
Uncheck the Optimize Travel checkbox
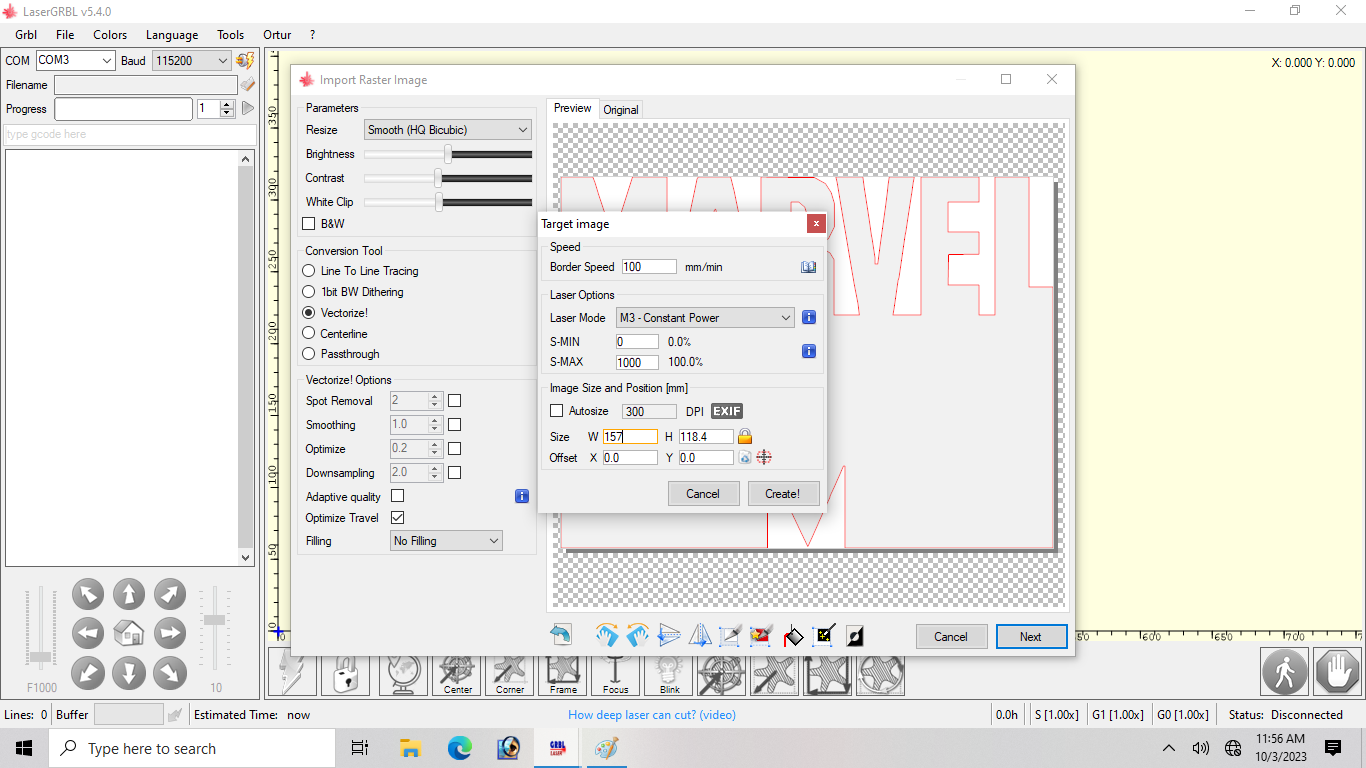coord(398,518)
